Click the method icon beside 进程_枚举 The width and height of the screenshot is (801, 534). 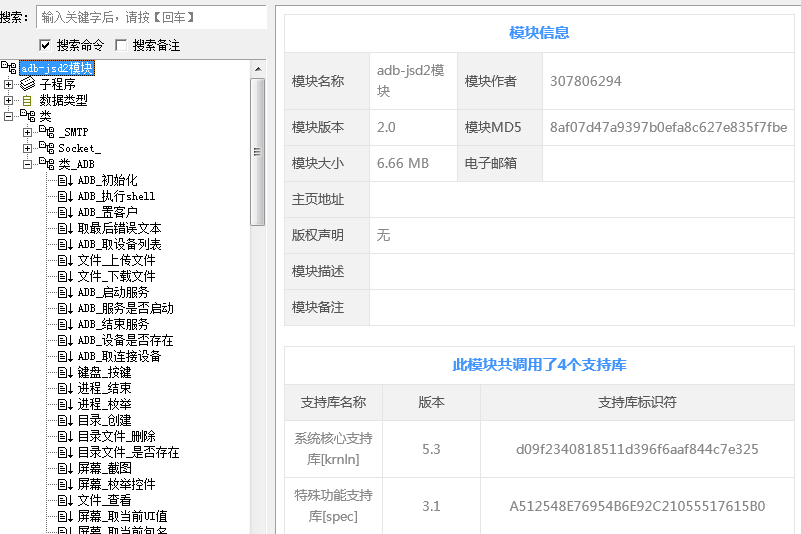coord(65,404)
